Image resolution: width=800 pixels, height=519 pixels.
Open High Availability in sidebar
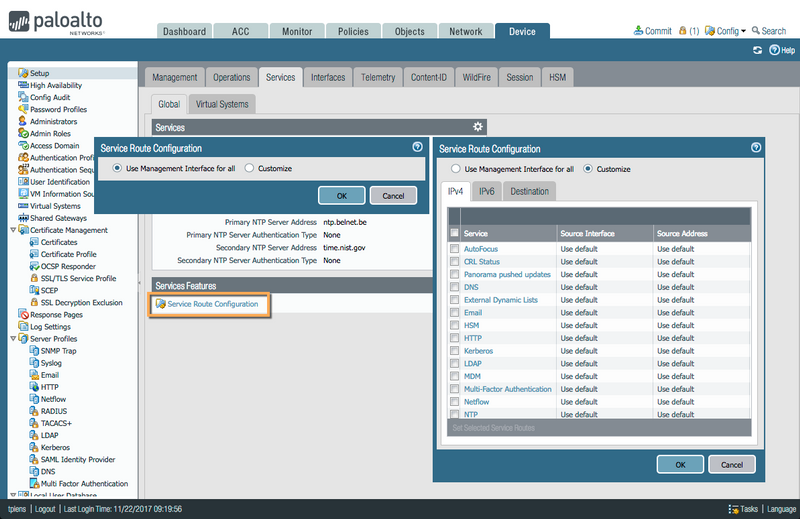[x=56, y=85]
